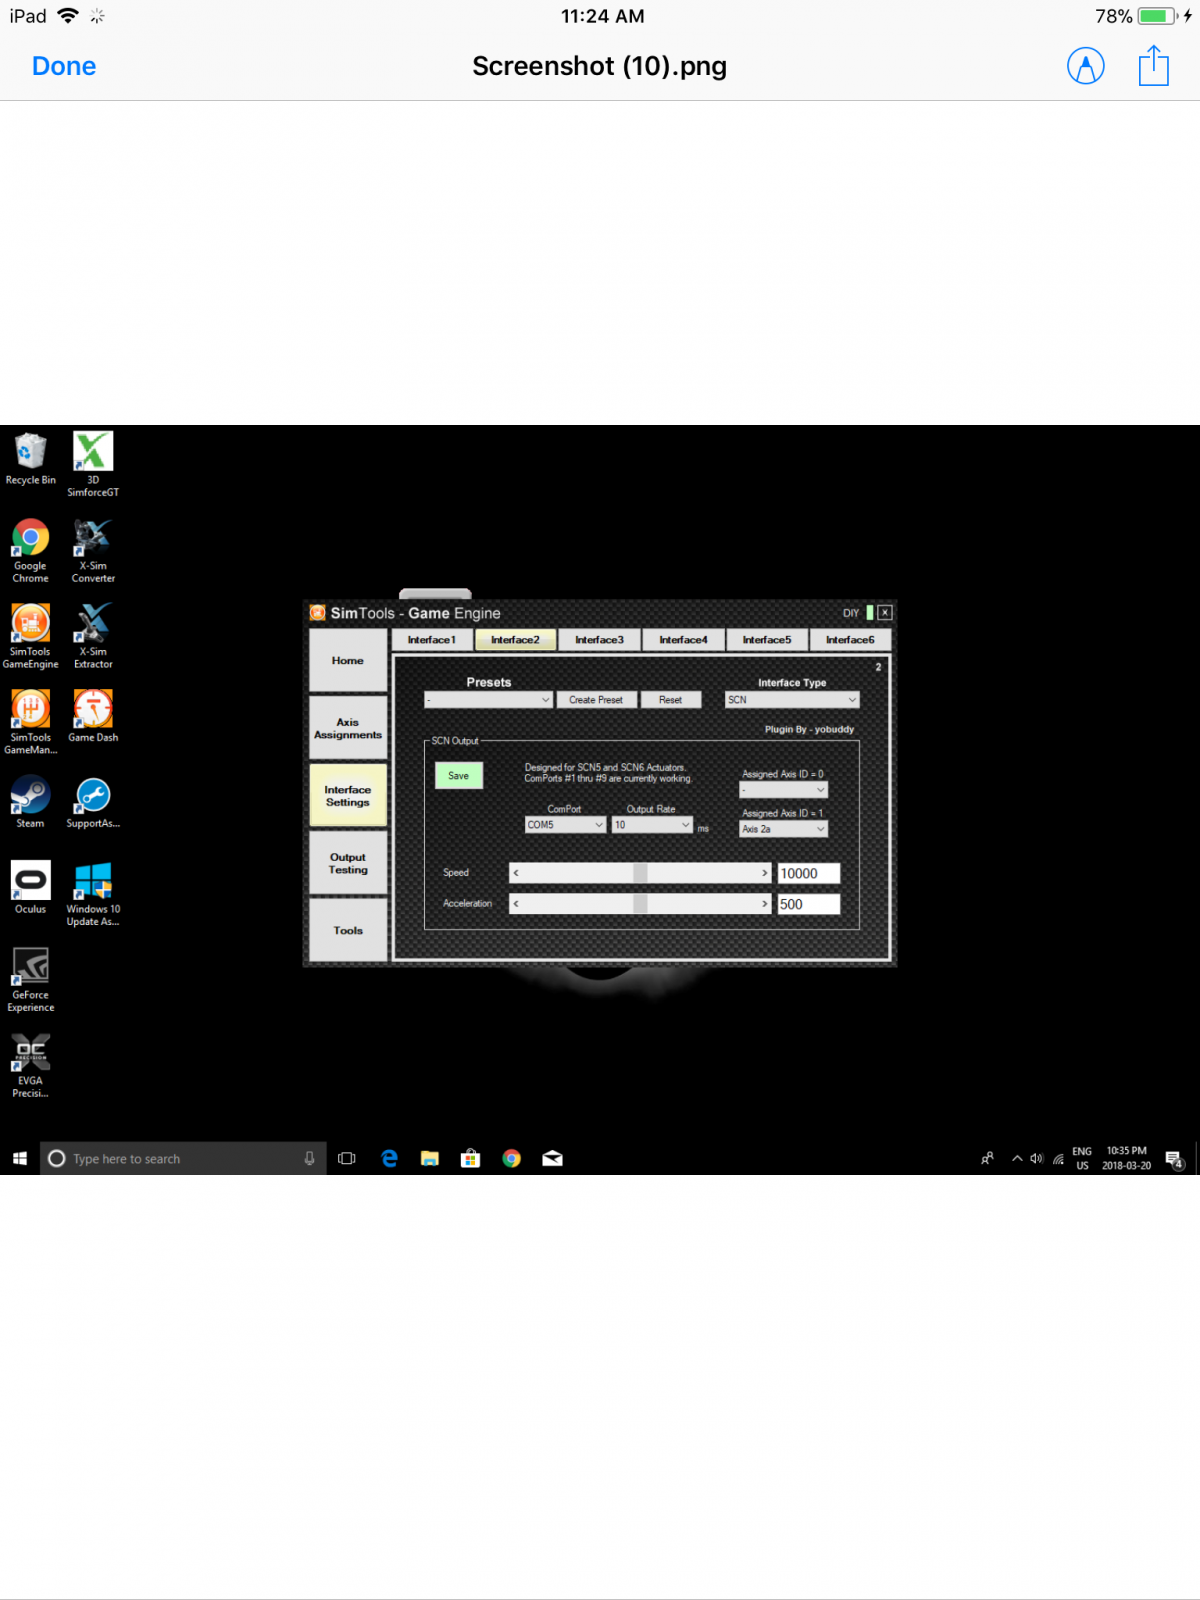Launch the SimTools GameManager desktop shortcut
The height and width of the screenshot is (1600, 1200).
click(x=30, y=722)
